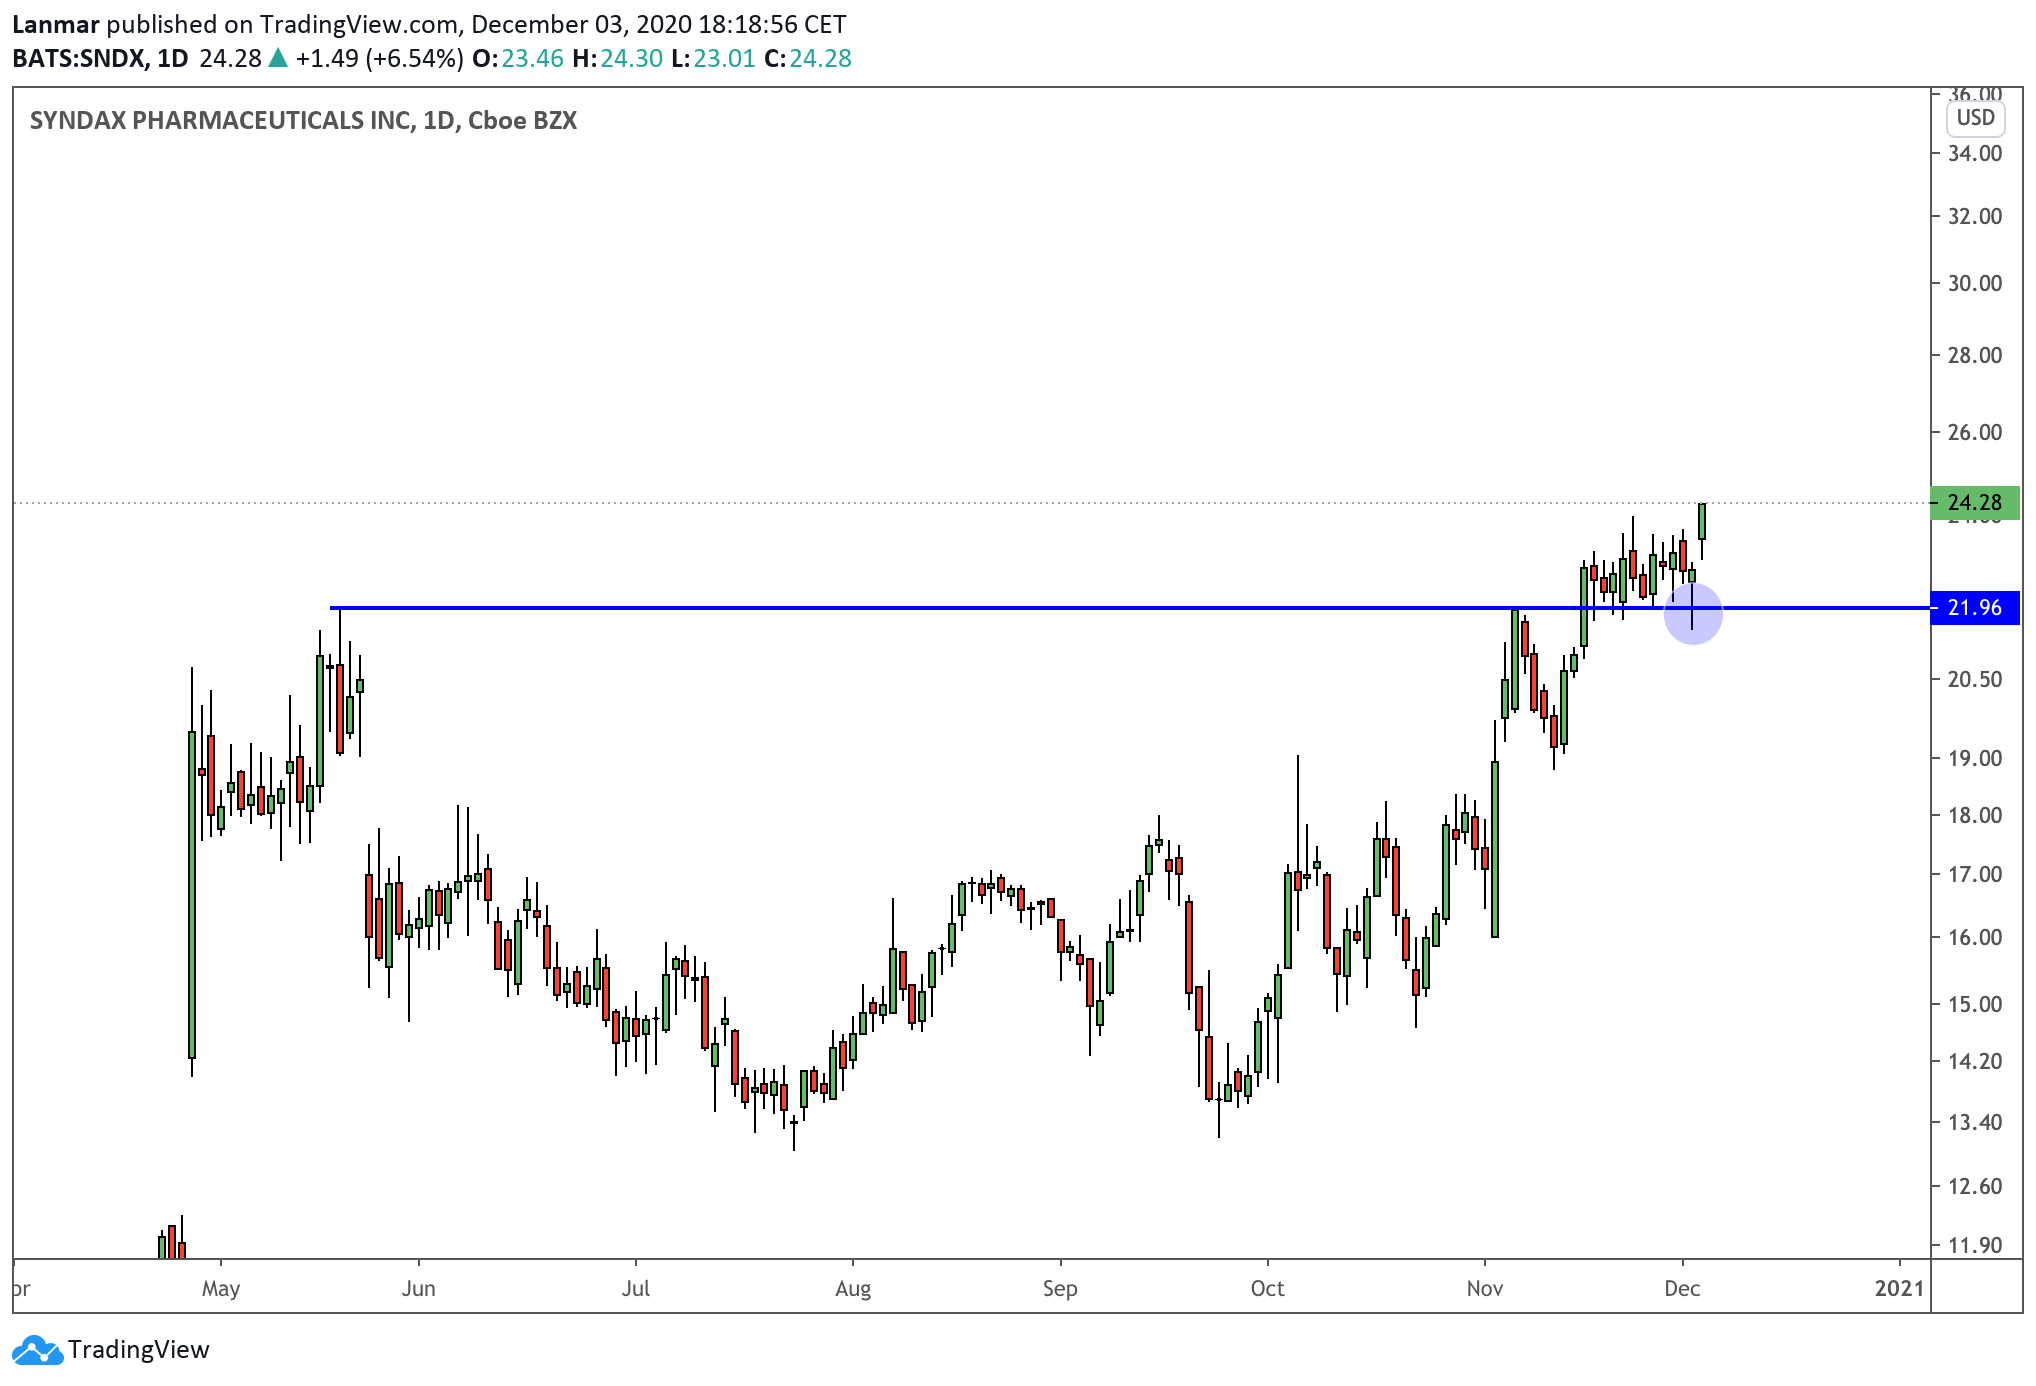Click the May label on time axis
Image resolution: width=2036 pixels, height=1386 pixels.
click(221, 1288)
